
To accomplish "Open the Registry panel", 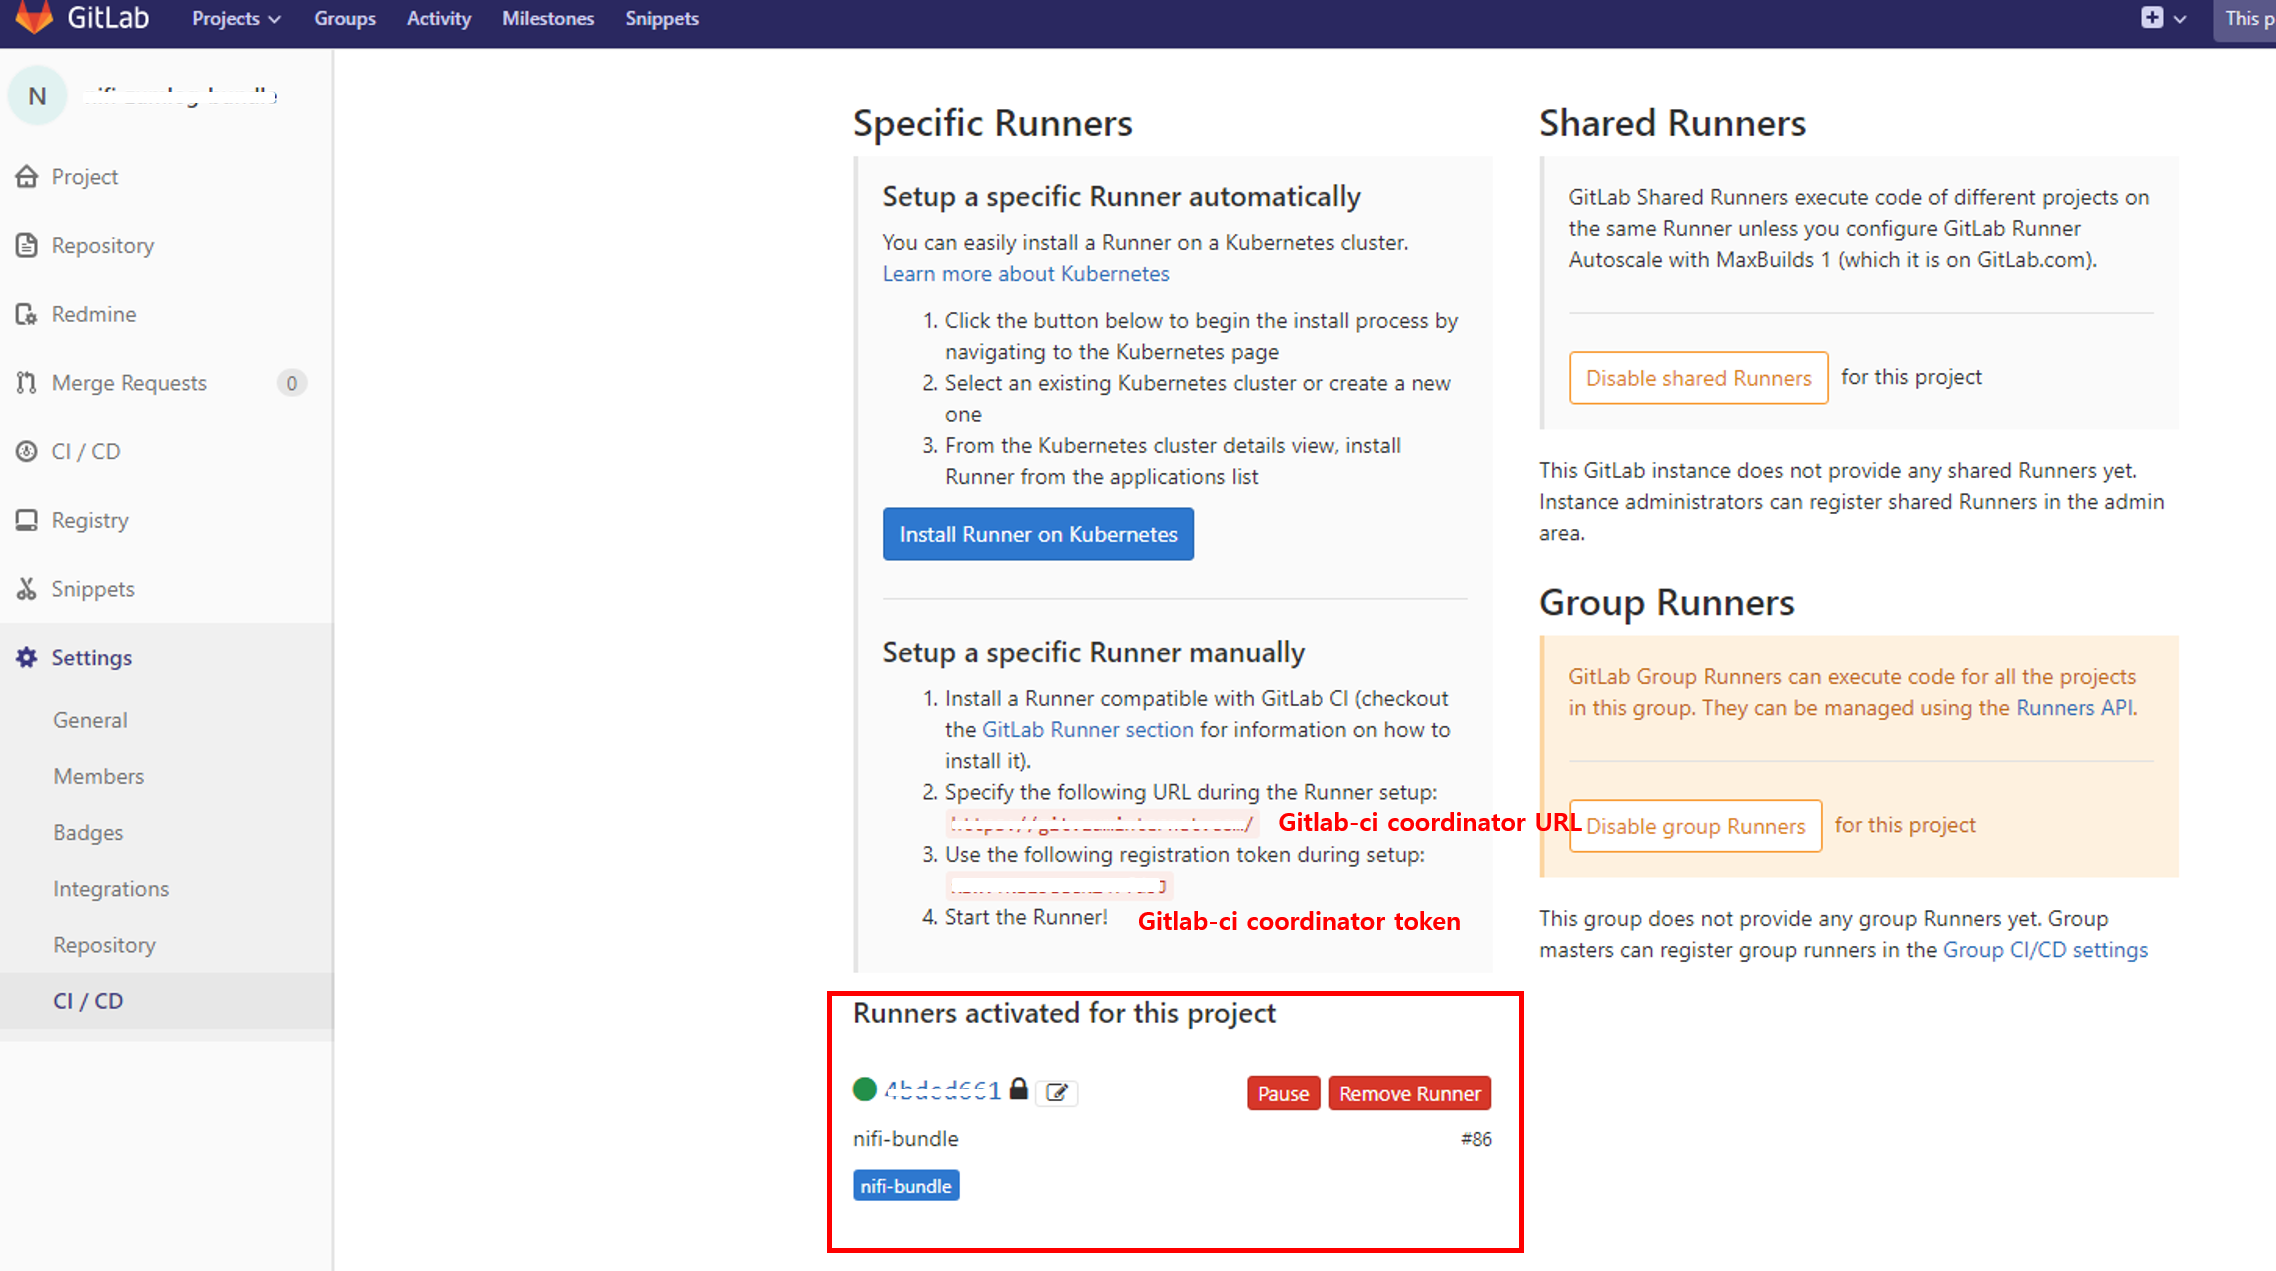I will pyautogui.click(x=90, y=519).
